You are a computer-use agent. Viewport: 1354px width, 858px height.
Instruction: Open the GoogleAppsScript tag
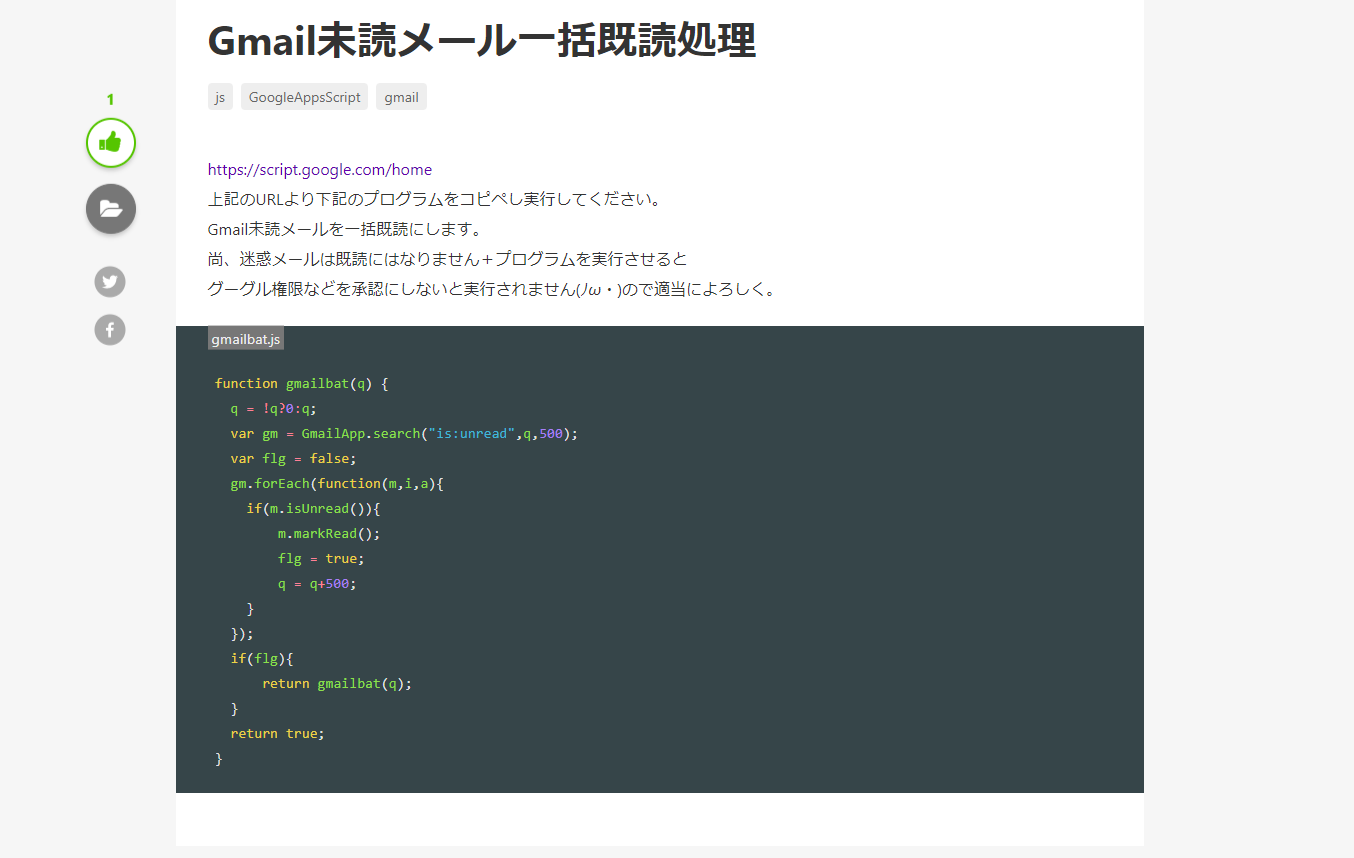pyautogui.click(x=304, y=97)
